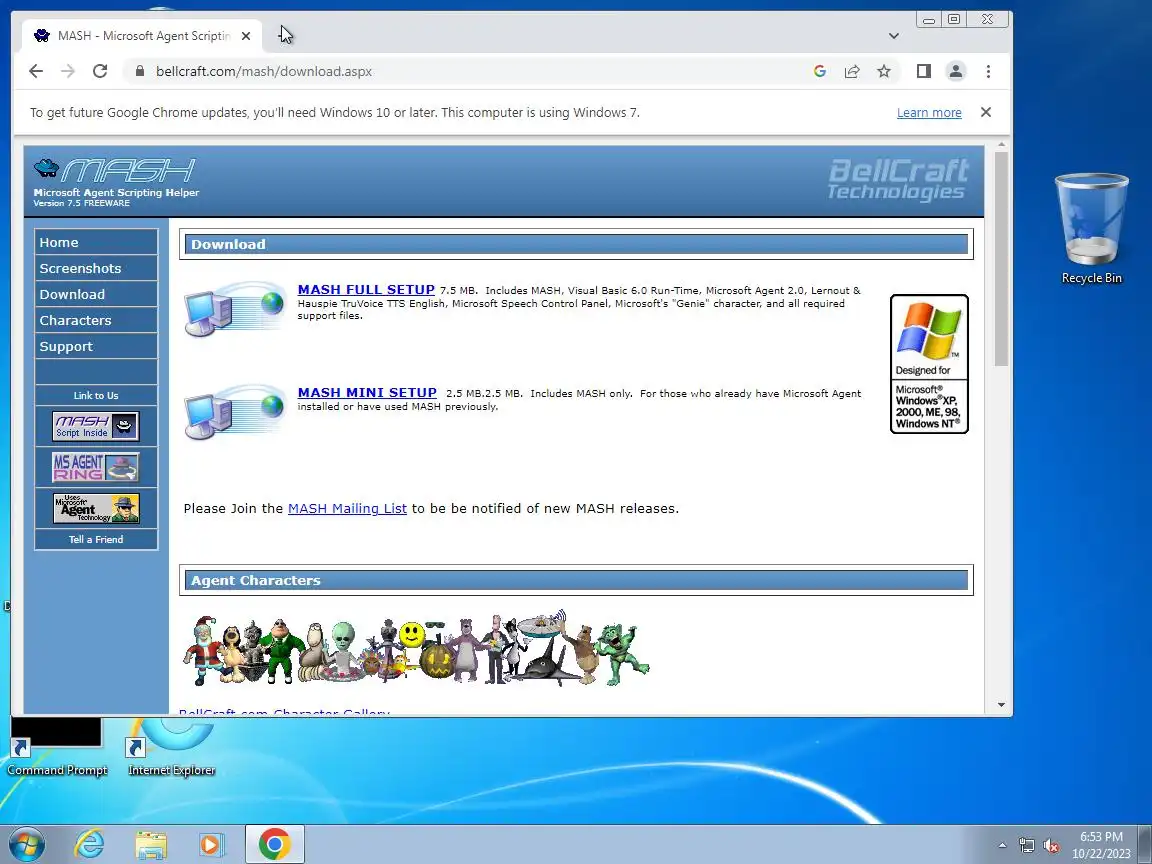Screen dimensions: 1152x864
Task: Select the MASH tab
Action: (x=142, y=36)
